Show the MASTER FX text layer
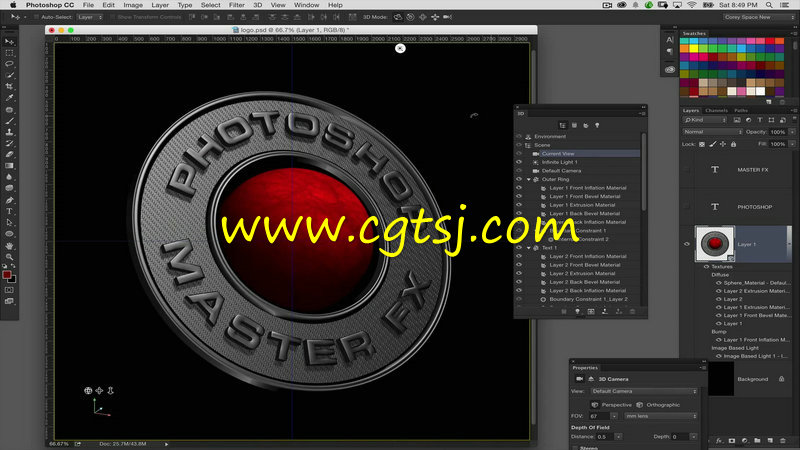This screenshot has width=800, height=450. 687,169
